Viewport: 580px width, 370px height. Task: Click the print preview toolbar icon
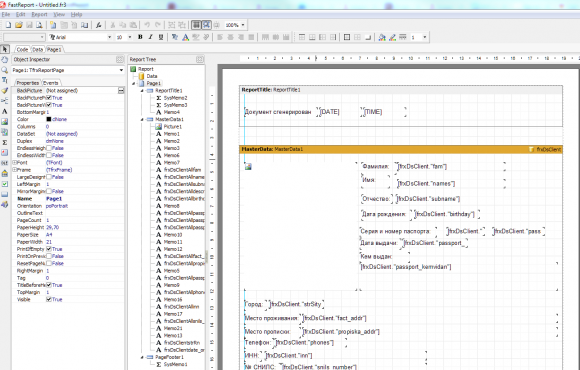(x=39, y=25)
